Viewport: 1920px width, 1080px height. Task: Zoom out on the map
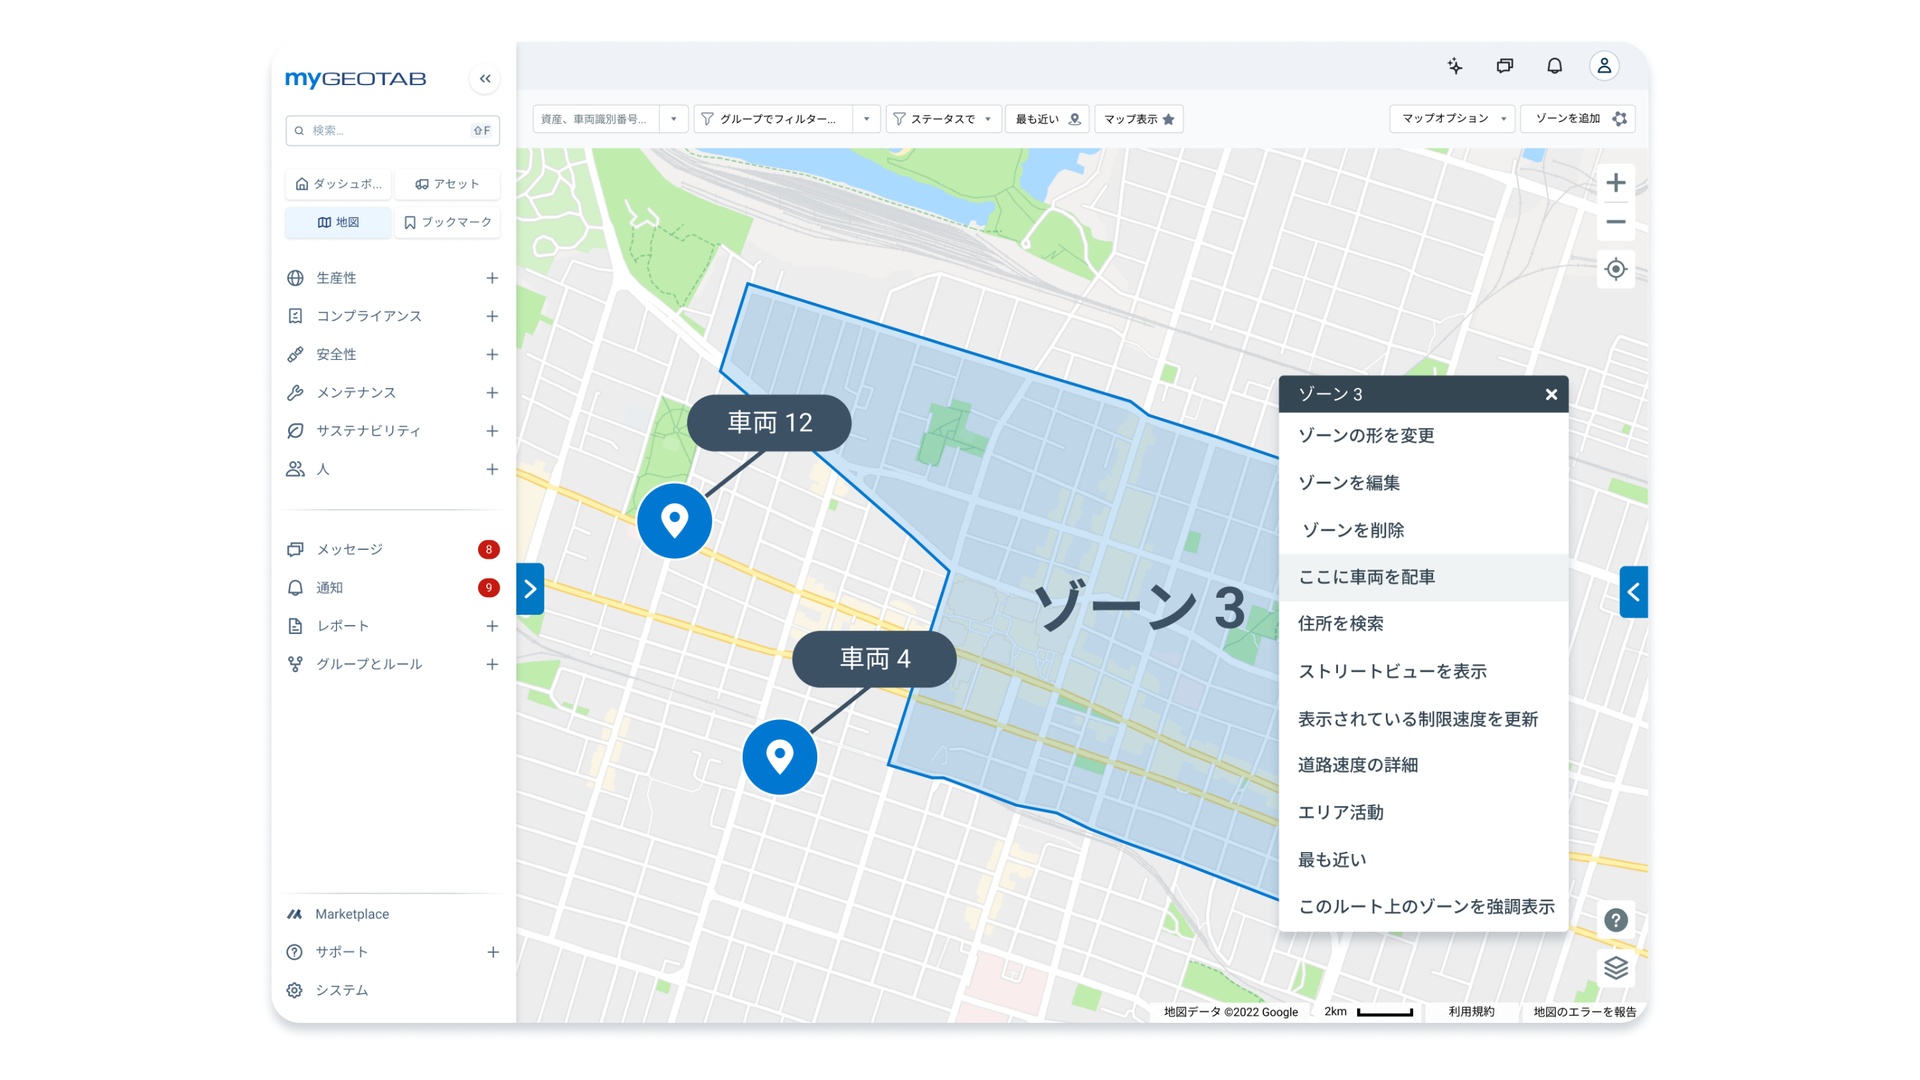point(1616,222)
